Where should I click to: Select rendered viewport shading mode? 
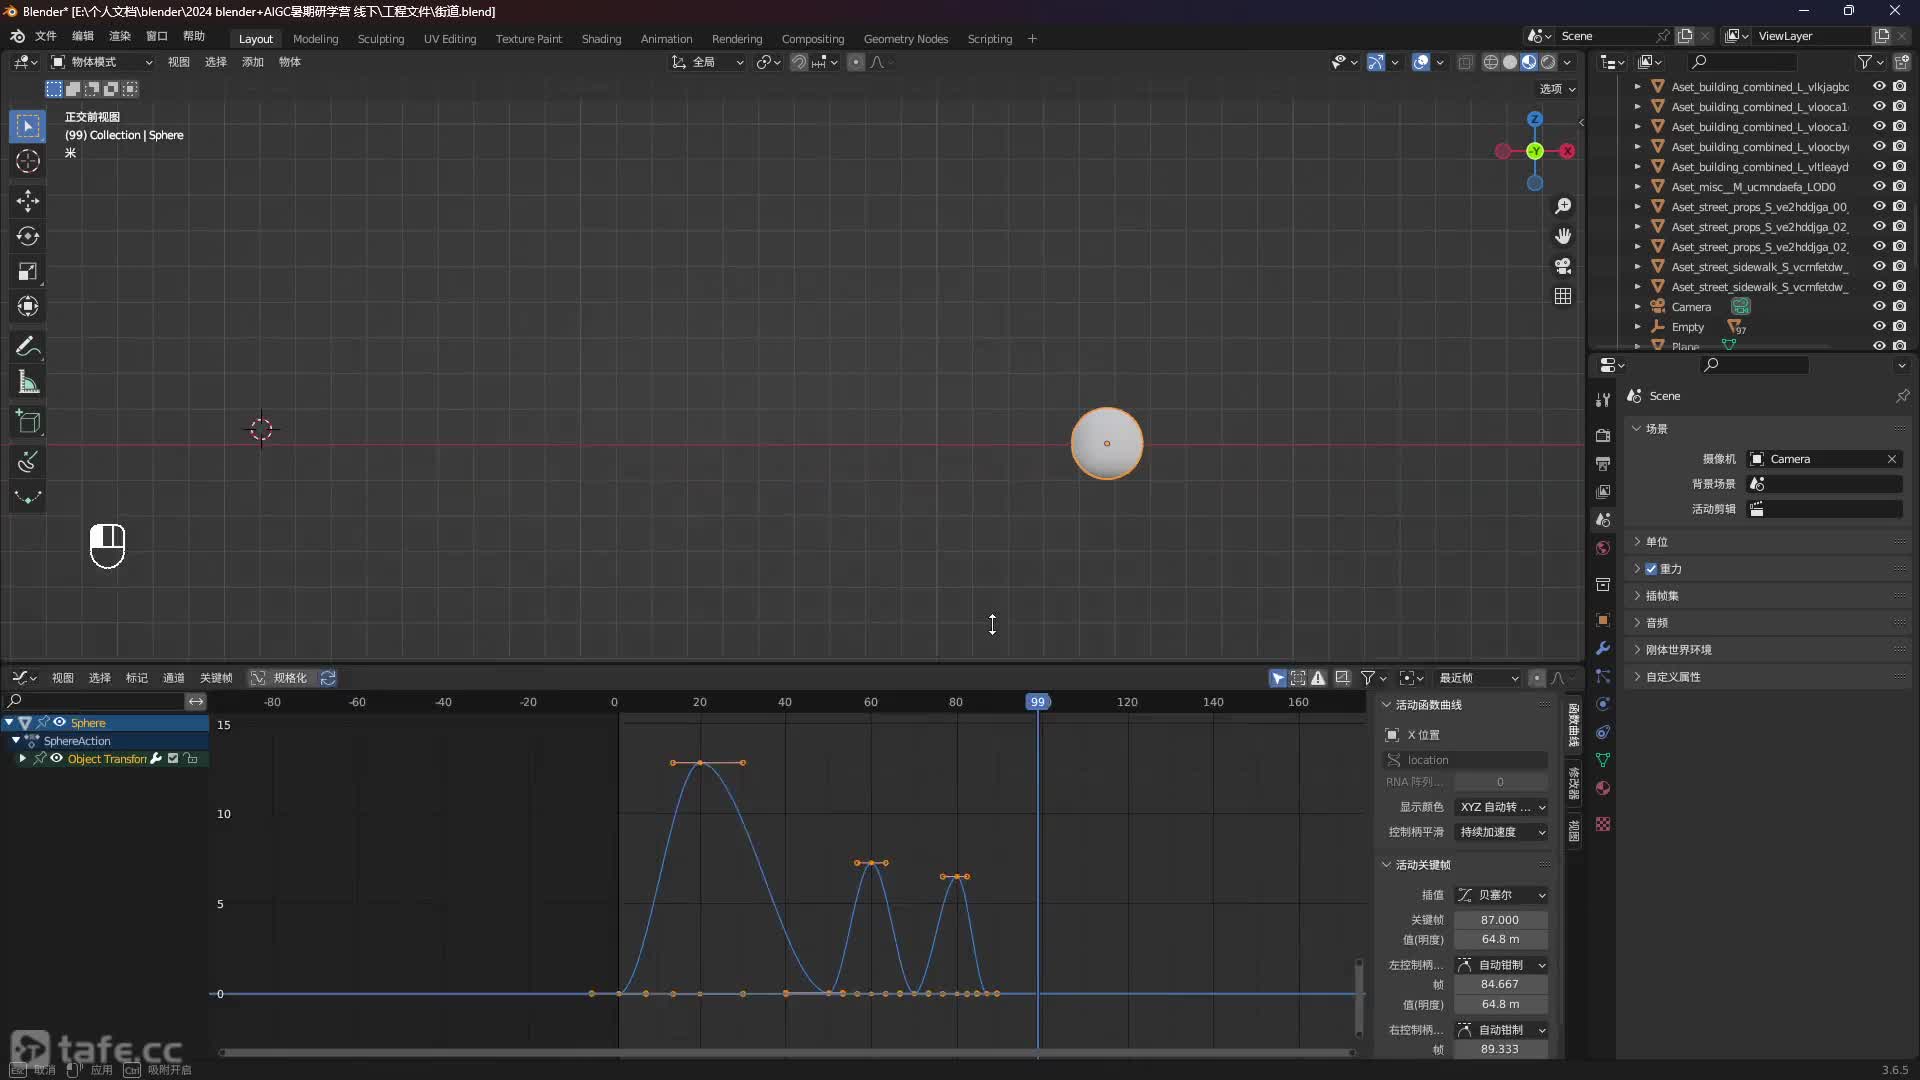(1548, 62)
